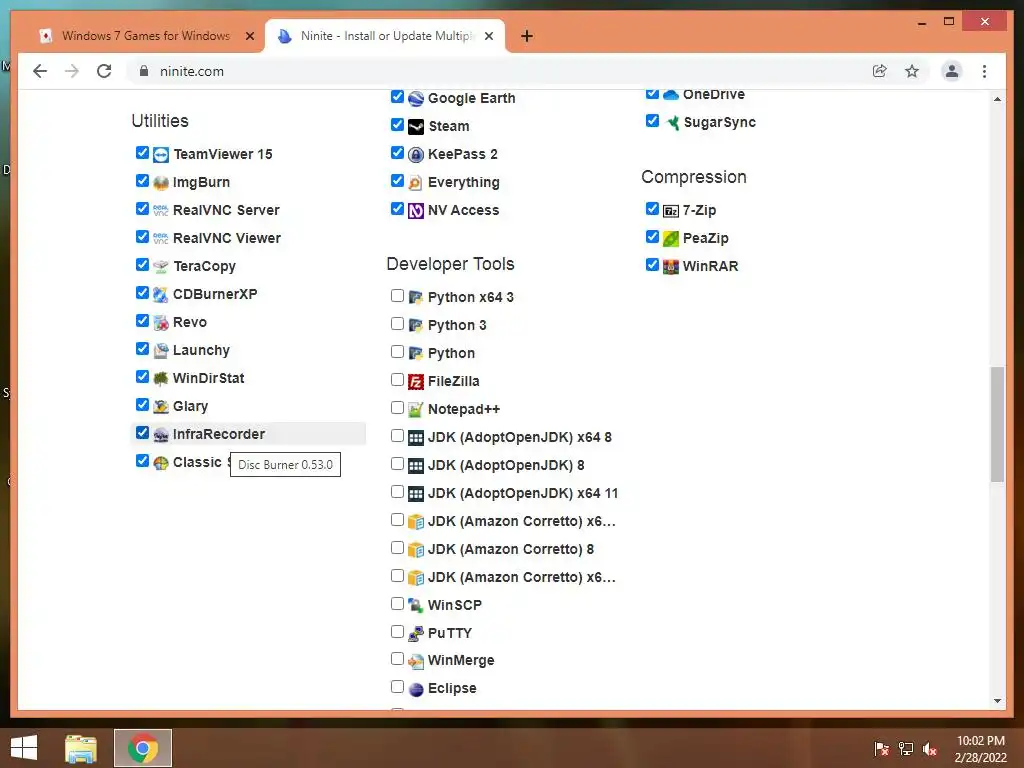
Task: Close the Windows 7 Games tab
Action: coord(249,37)
